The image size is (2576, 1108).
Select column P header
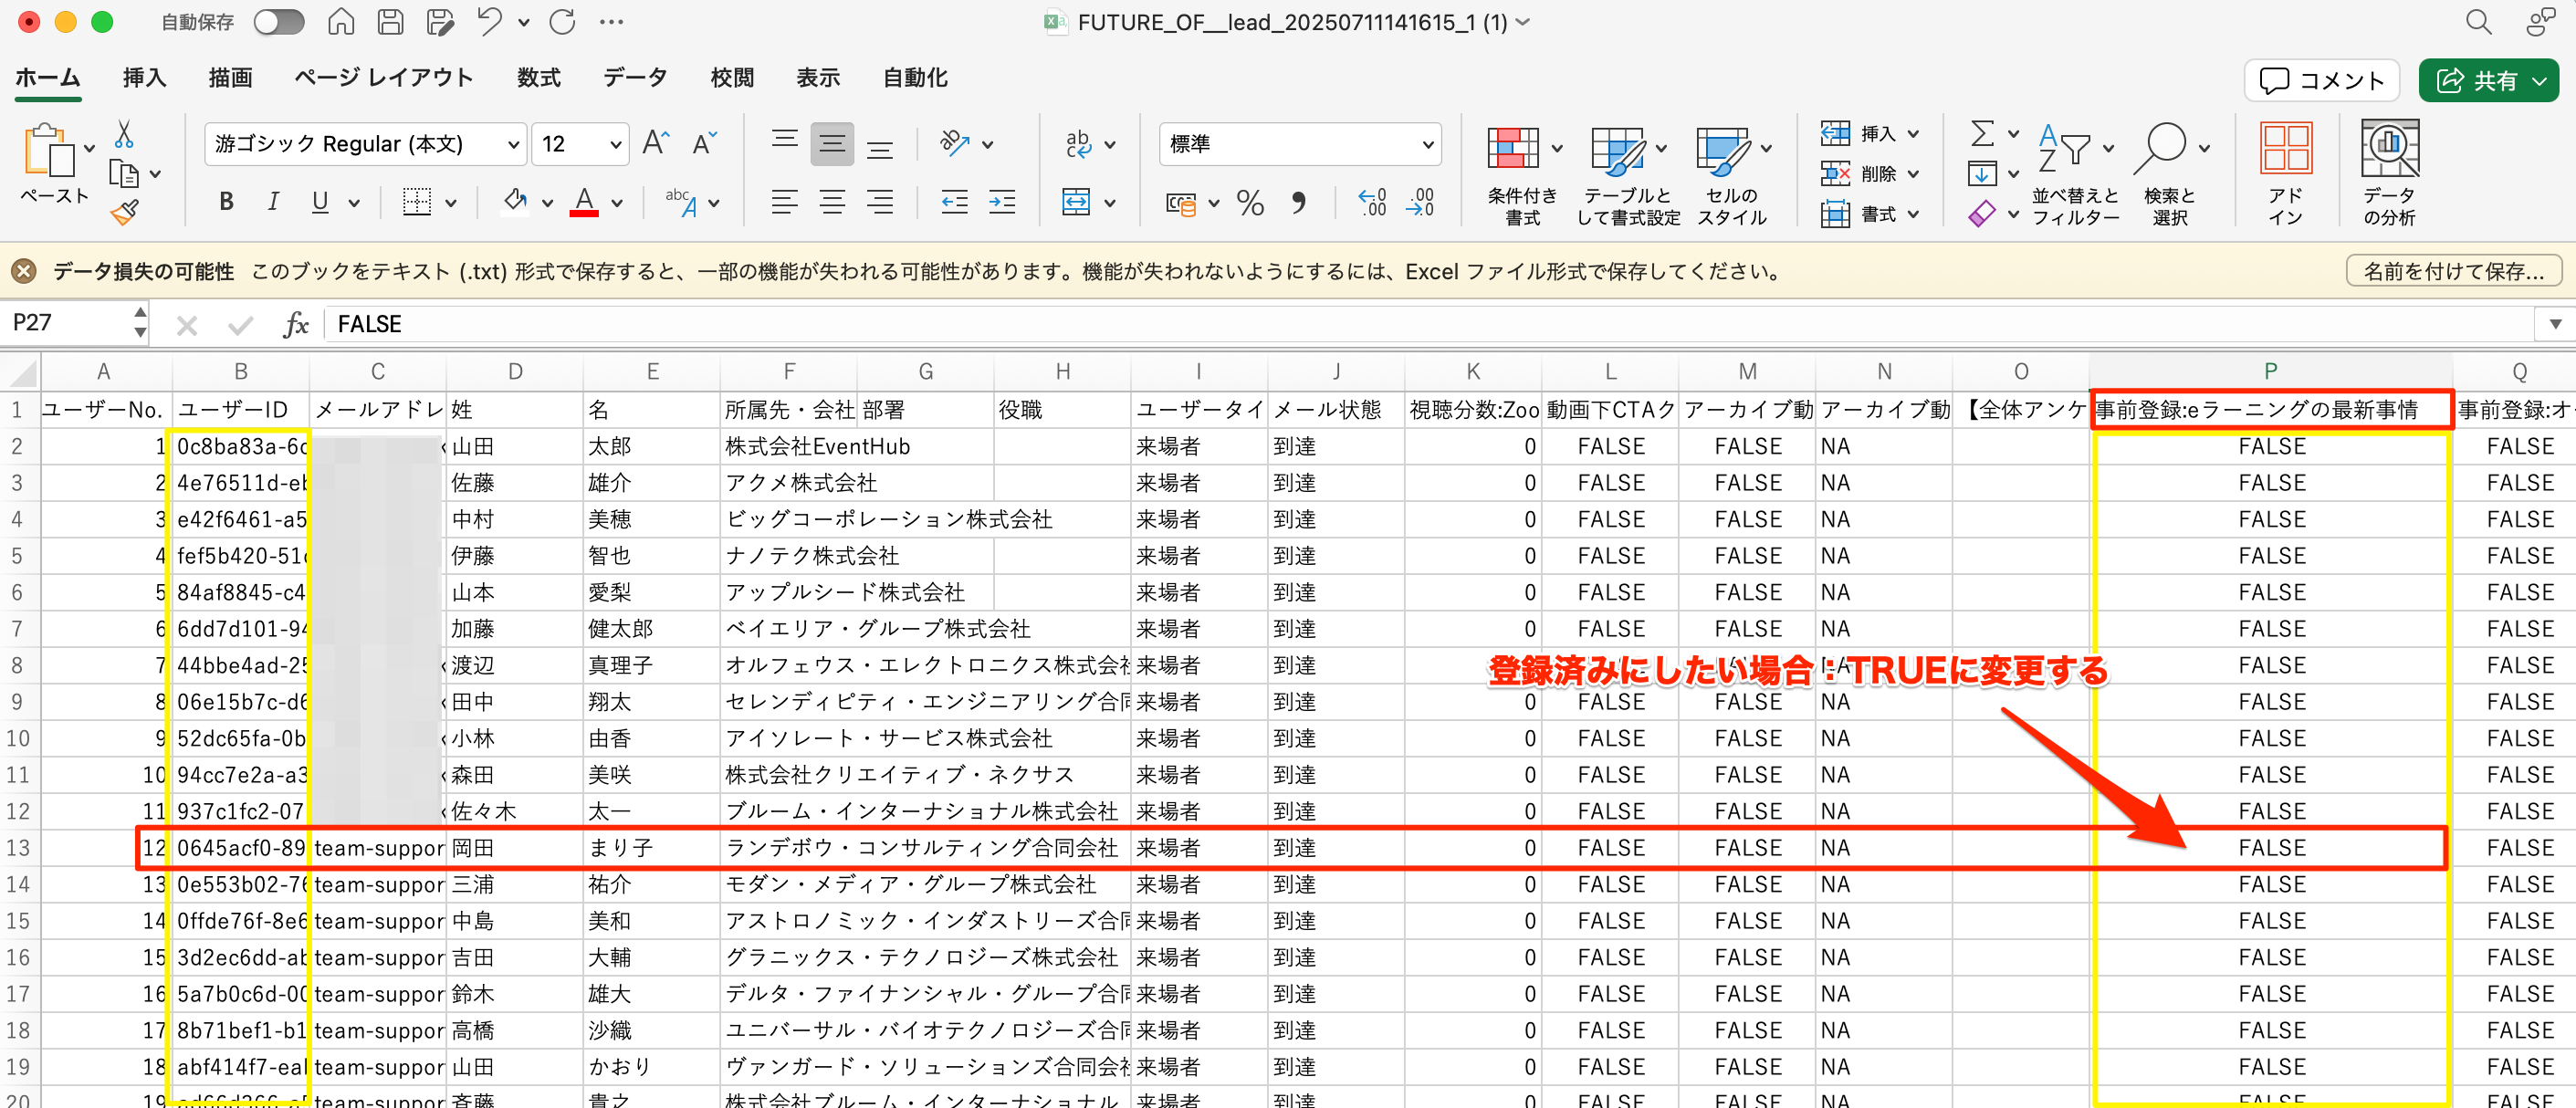pos(2270,371)
